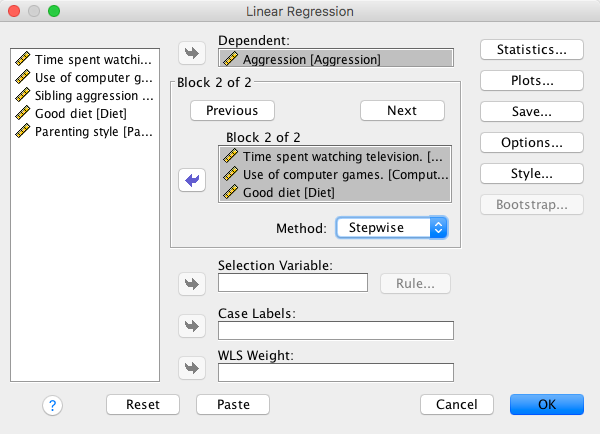Open the Method dropdown set to Stepwise
600x434 pixels.
click(391, 228)
